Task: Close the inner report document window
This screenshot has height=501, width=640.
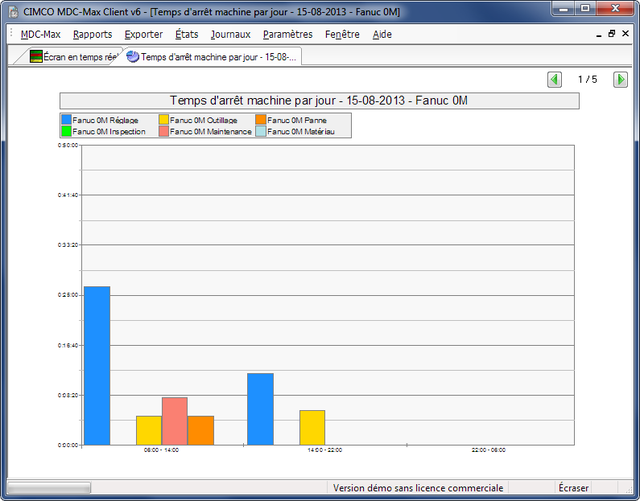Action: [625, 34]
